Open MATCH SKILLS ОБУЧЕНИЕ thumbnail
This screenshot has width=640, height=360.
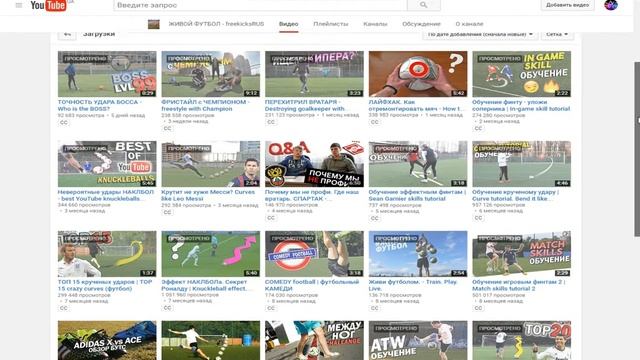click(x=522, y=253)
